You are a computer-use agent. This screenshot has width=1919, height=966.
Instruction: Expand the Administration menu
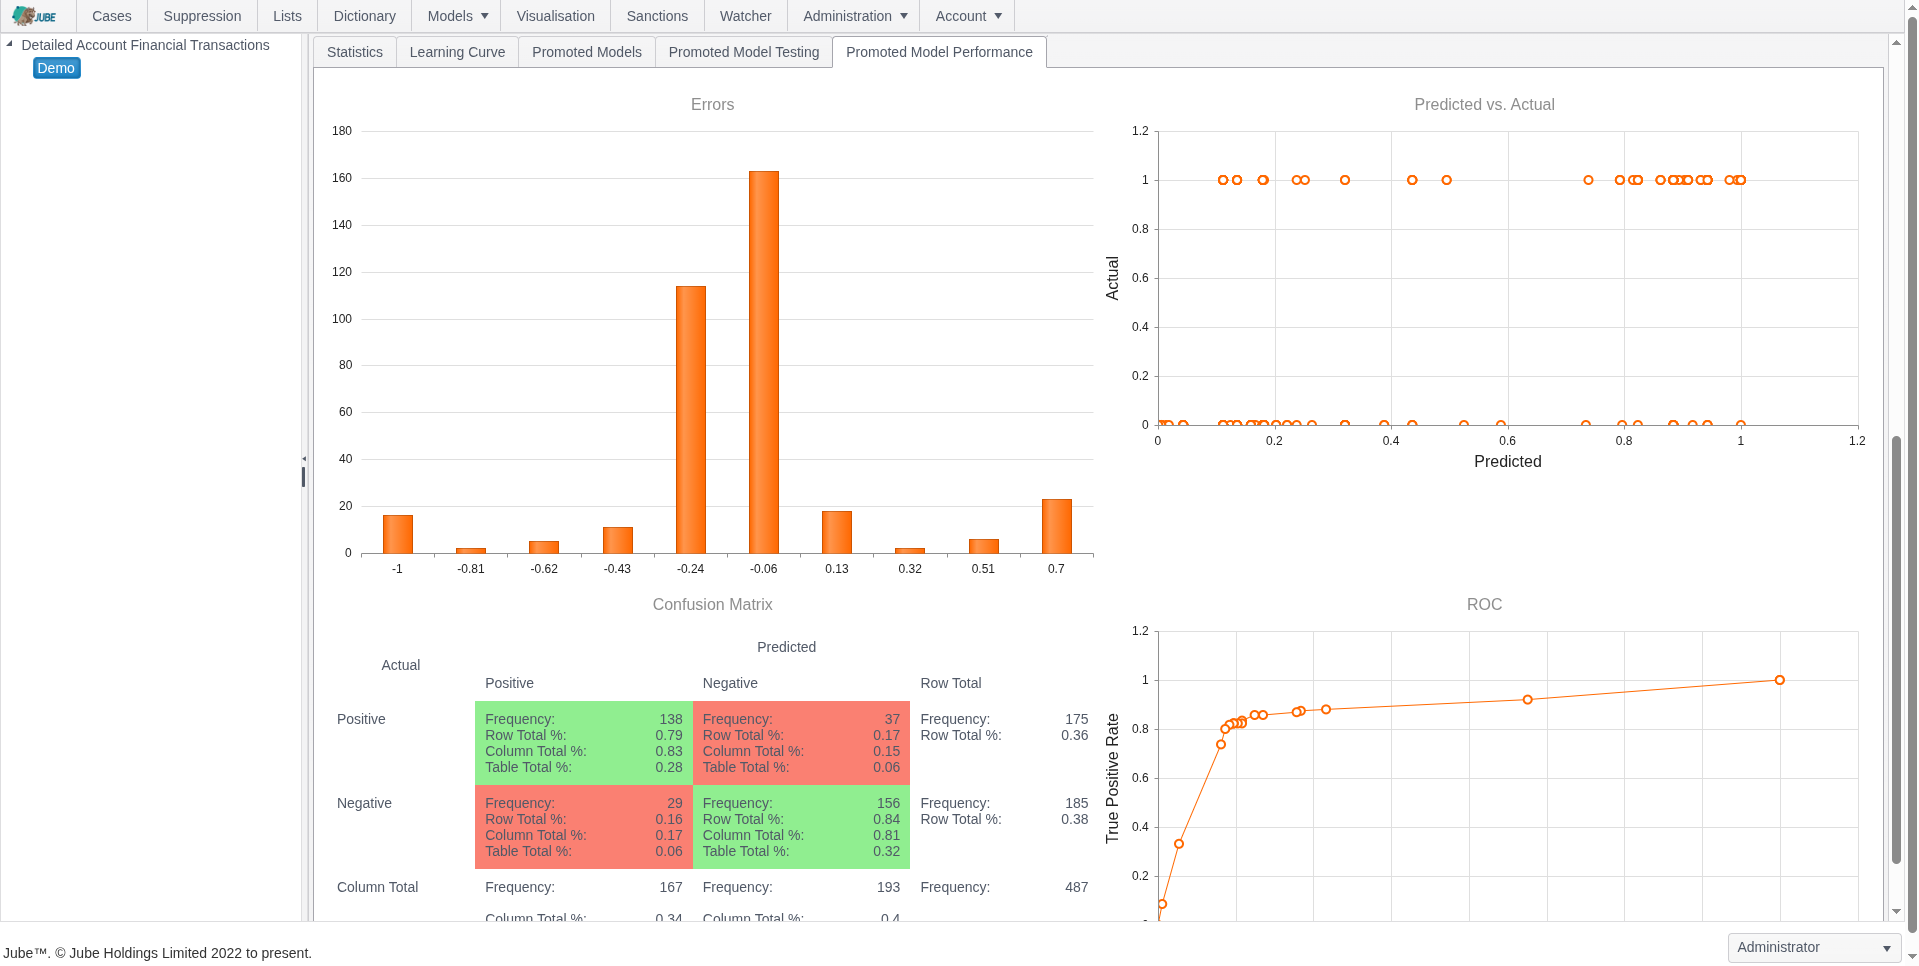coord(854,16)
